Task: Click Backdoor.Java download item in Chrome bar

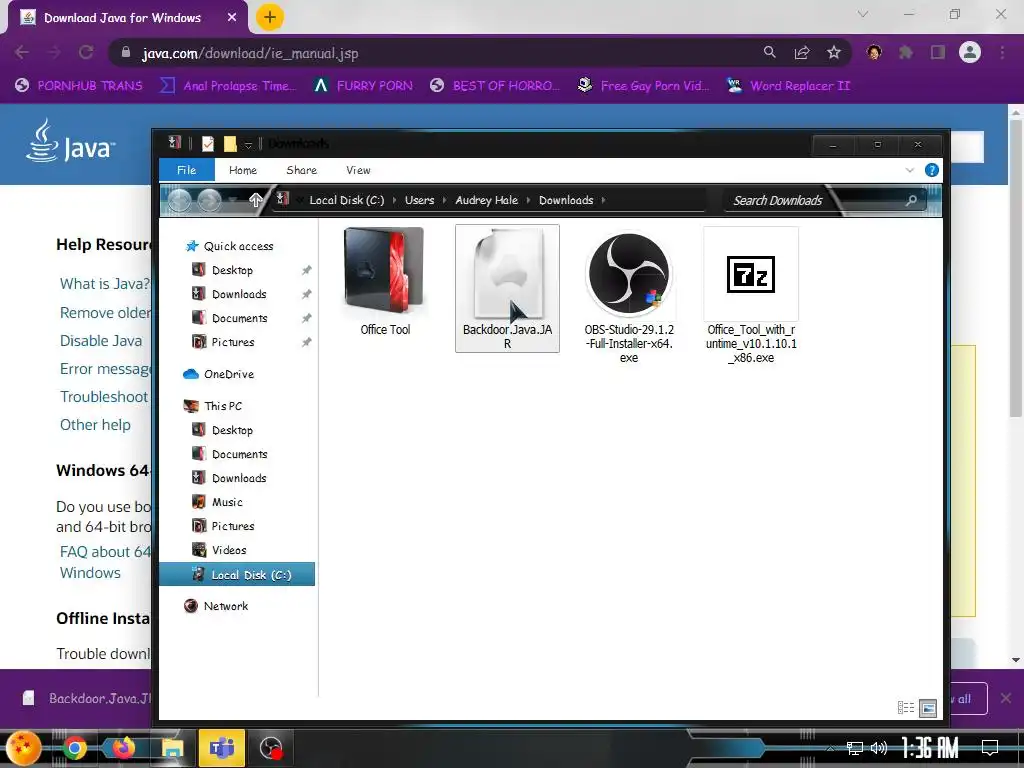Action: pyautogui.click(x=86, y=698)
